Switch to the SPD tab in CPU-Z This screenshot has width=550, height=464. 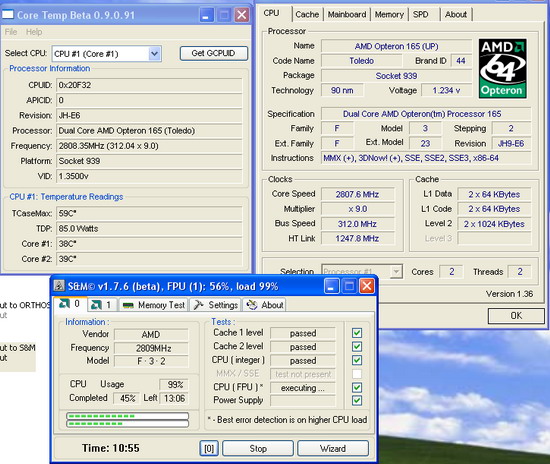coord(421,14)
